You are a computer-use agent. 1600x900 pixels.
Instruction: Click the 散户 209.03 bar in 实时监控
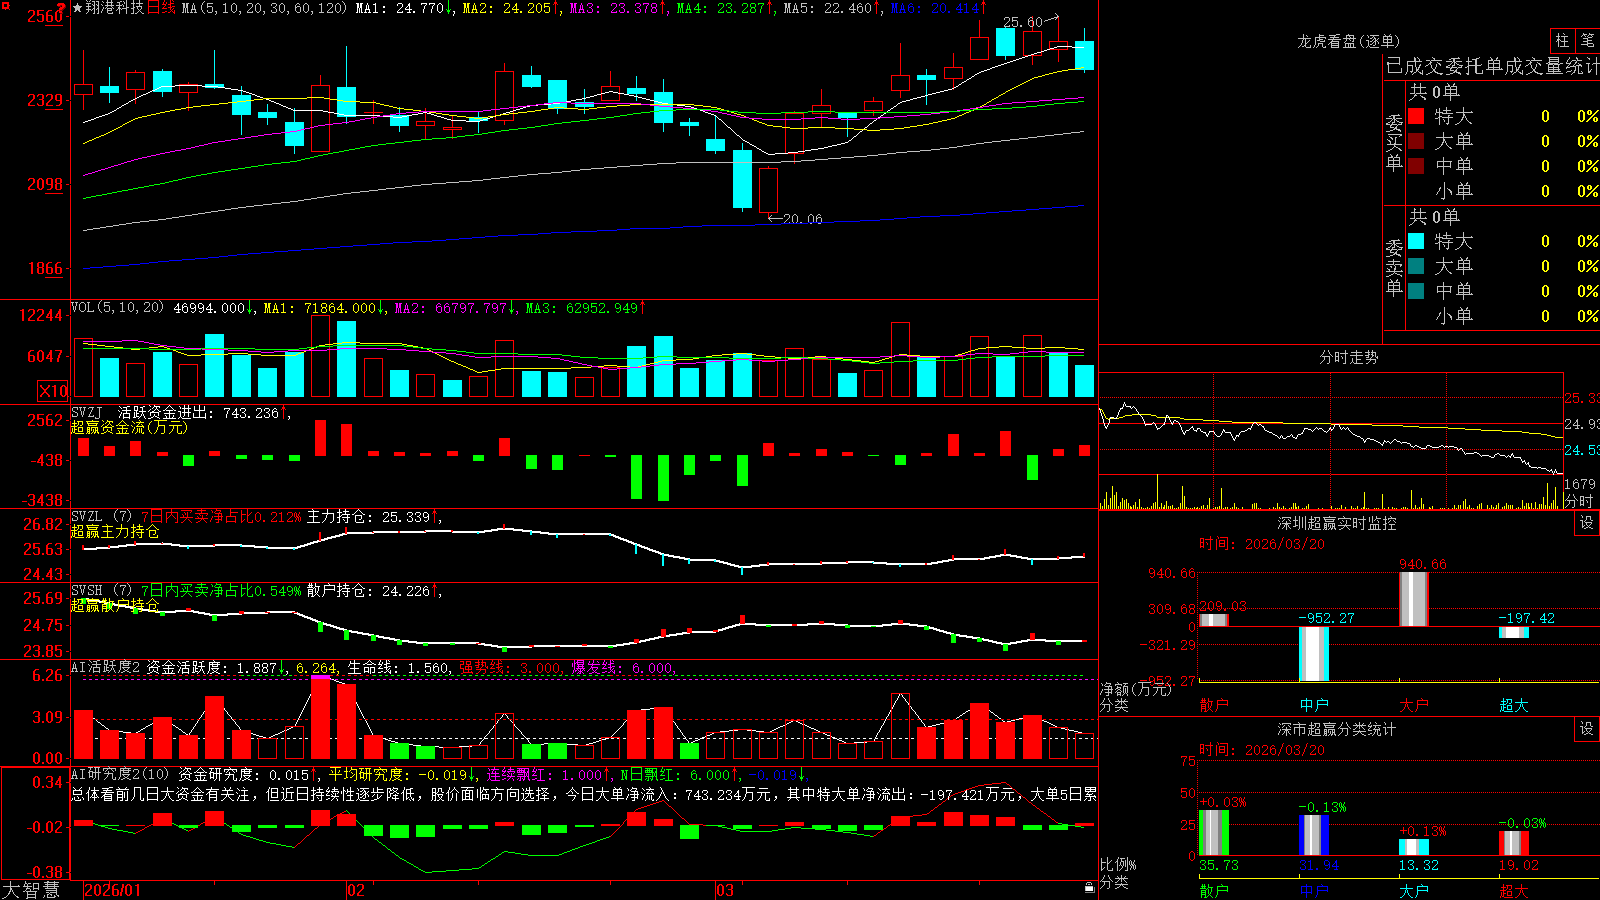pos(1214,620)
